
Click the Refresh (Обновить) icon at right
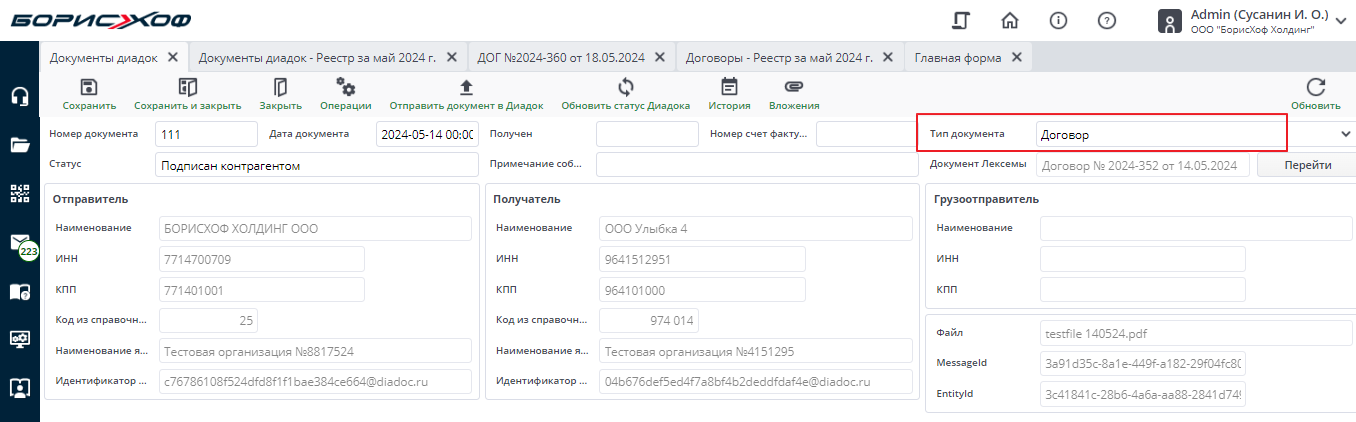pos(1315,88)
